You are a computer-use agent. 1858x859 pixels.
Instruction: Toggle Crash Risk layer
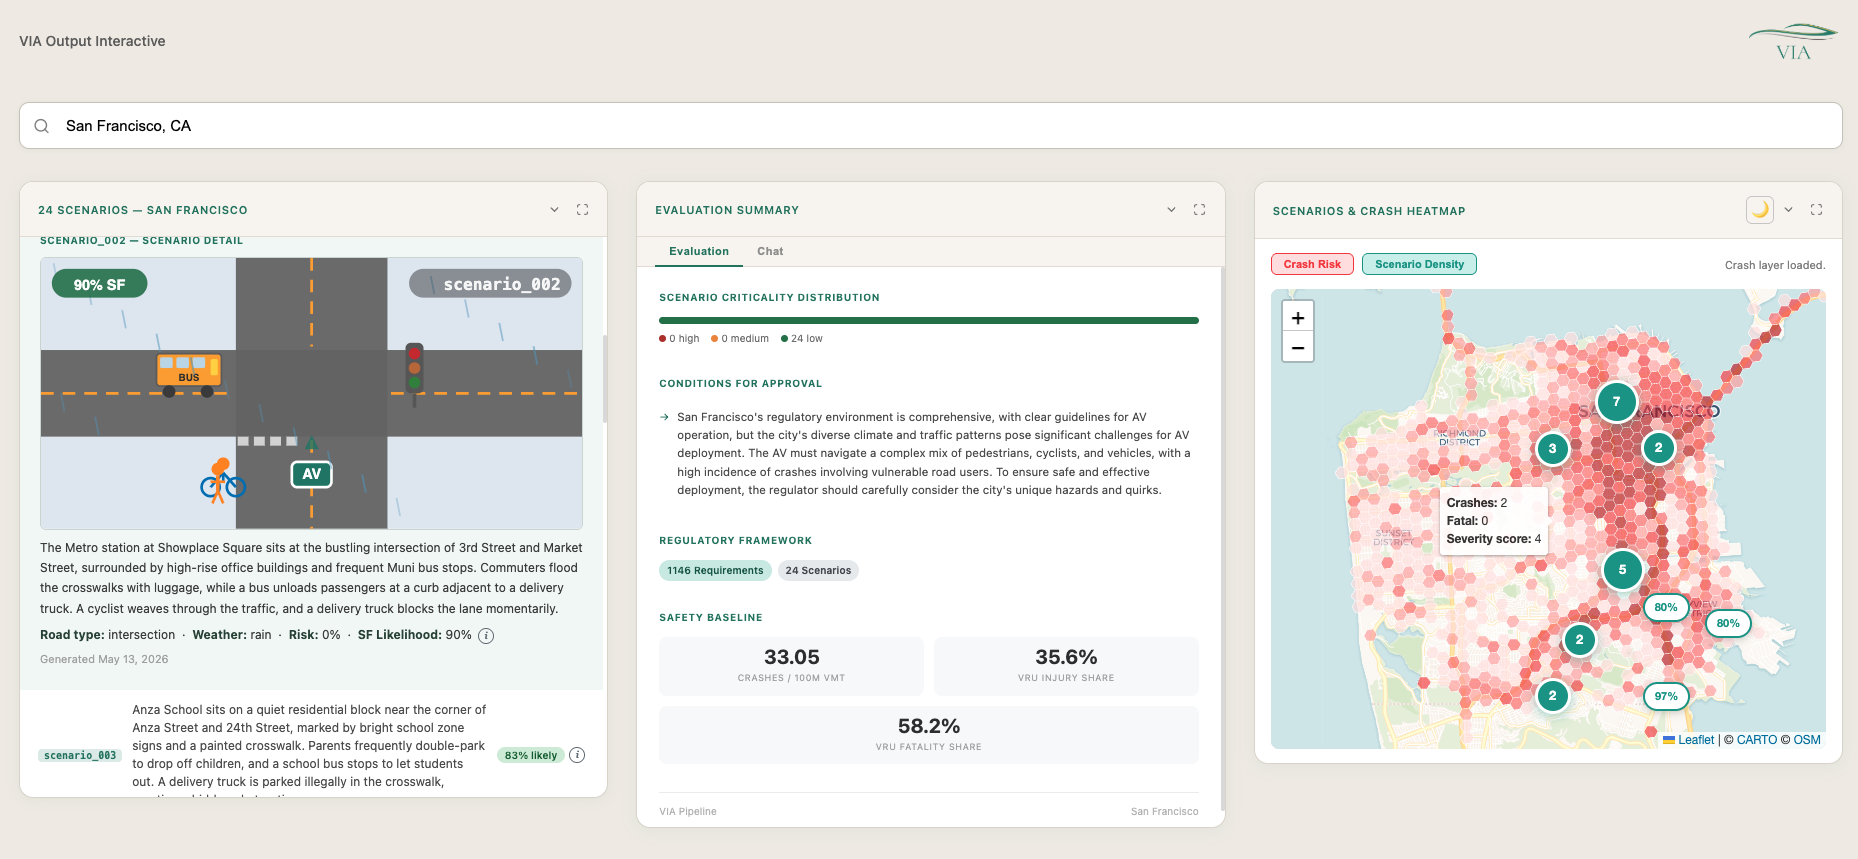1312,264
